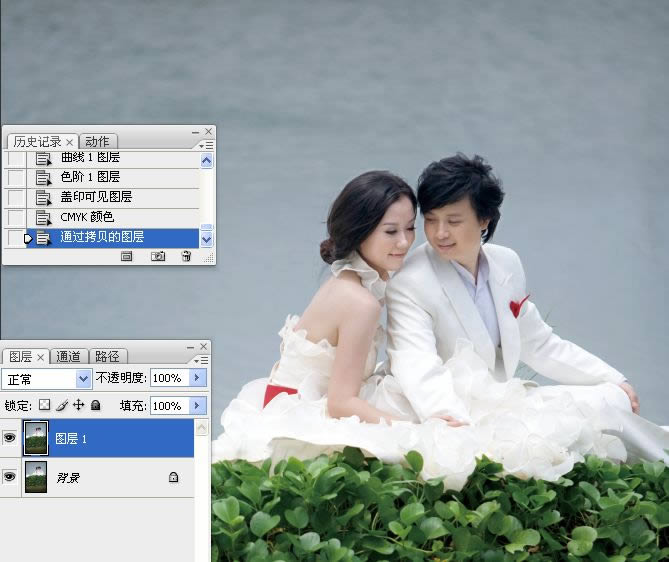Hide 图层 1 using its eye icon
The width and height of the screenshot is (669, 562).
point(10,438)
